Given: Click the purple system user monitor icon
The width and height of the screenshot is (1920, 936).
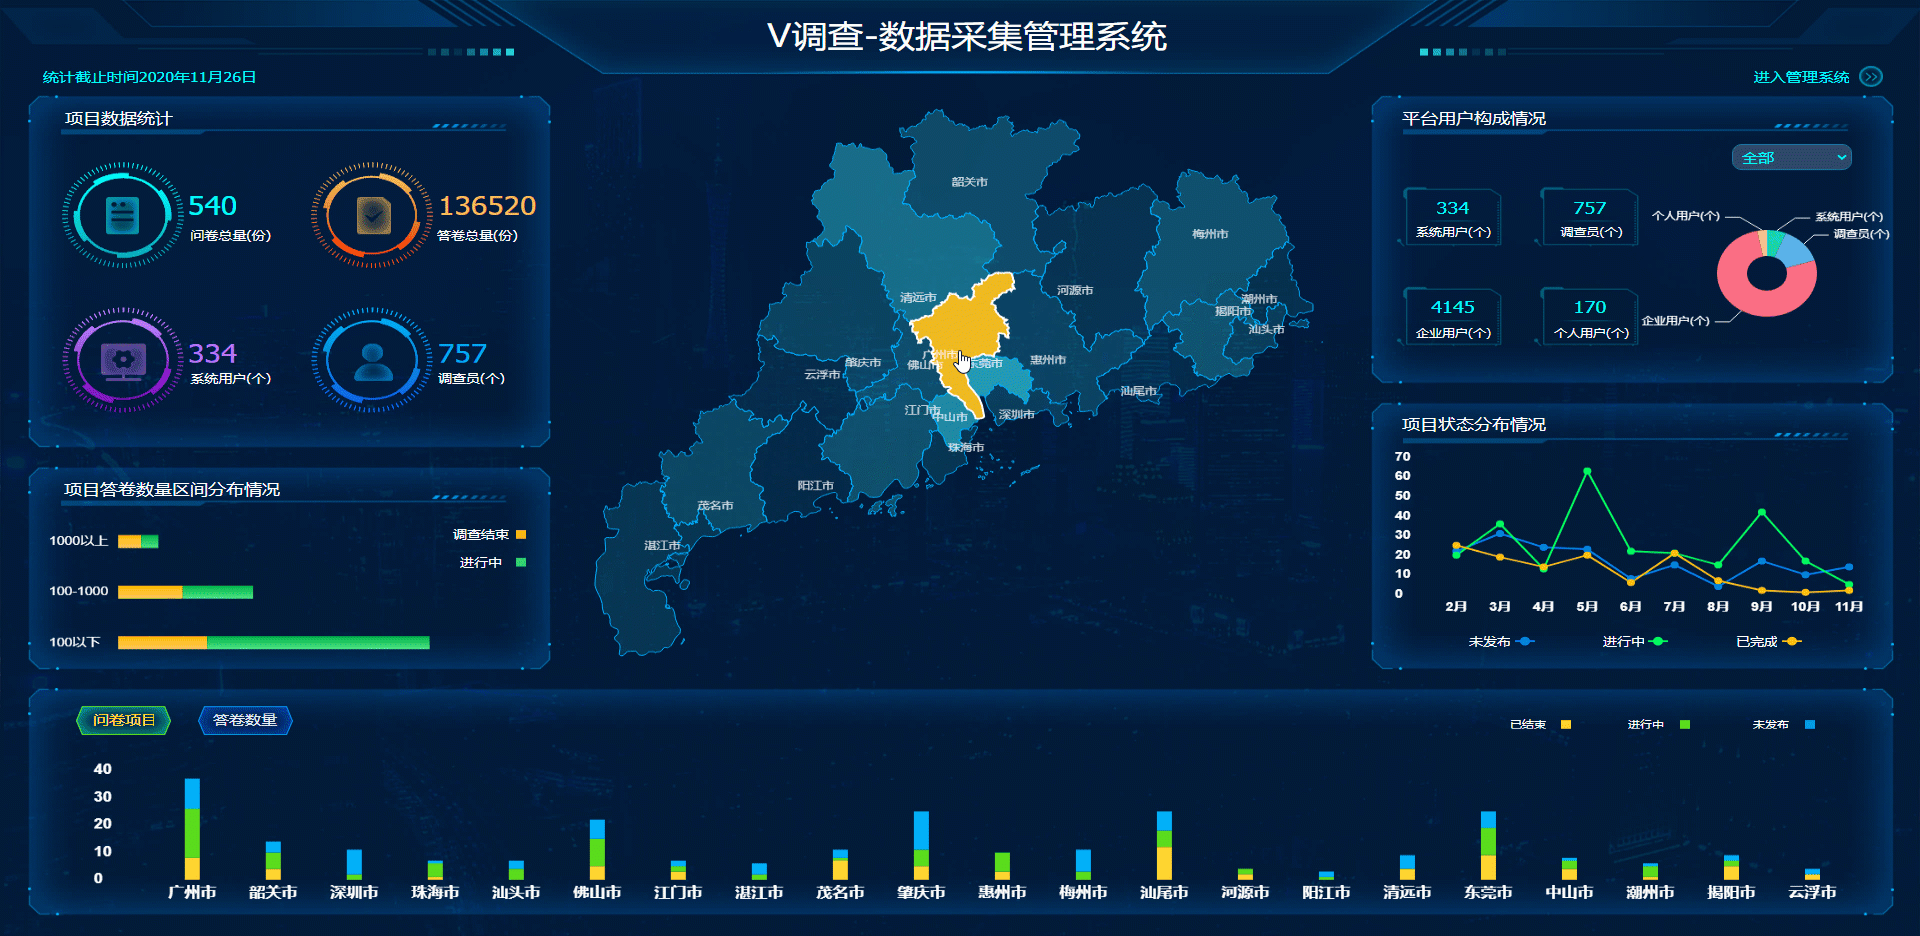Looking at the screenshot, I should point(122,360).
